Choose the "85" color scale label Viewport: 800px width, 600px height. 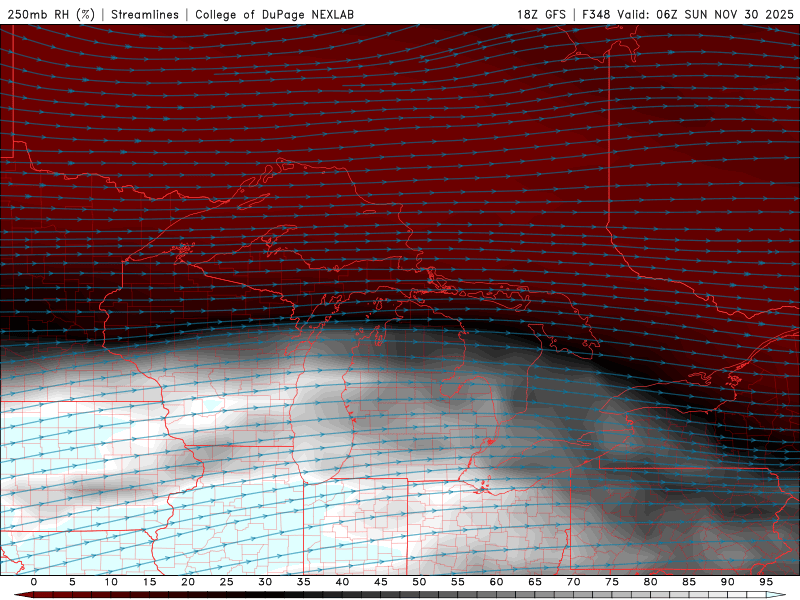689,582
